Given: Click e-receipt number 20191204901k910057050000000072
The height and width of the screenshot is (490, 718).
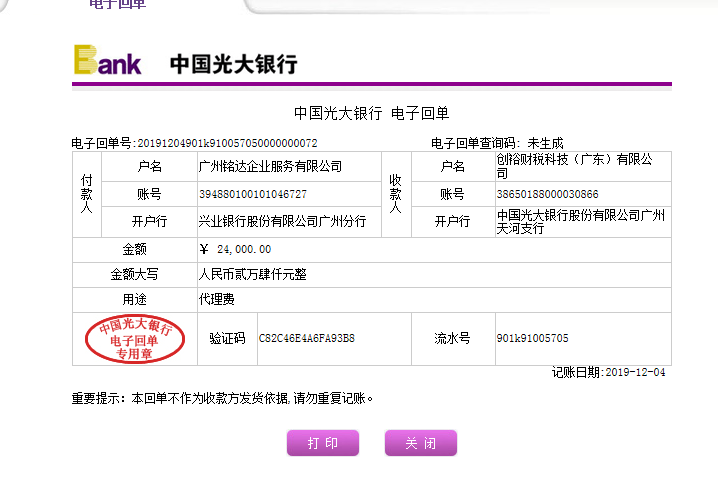Looking at the screenshot, I should click(227, 143).
